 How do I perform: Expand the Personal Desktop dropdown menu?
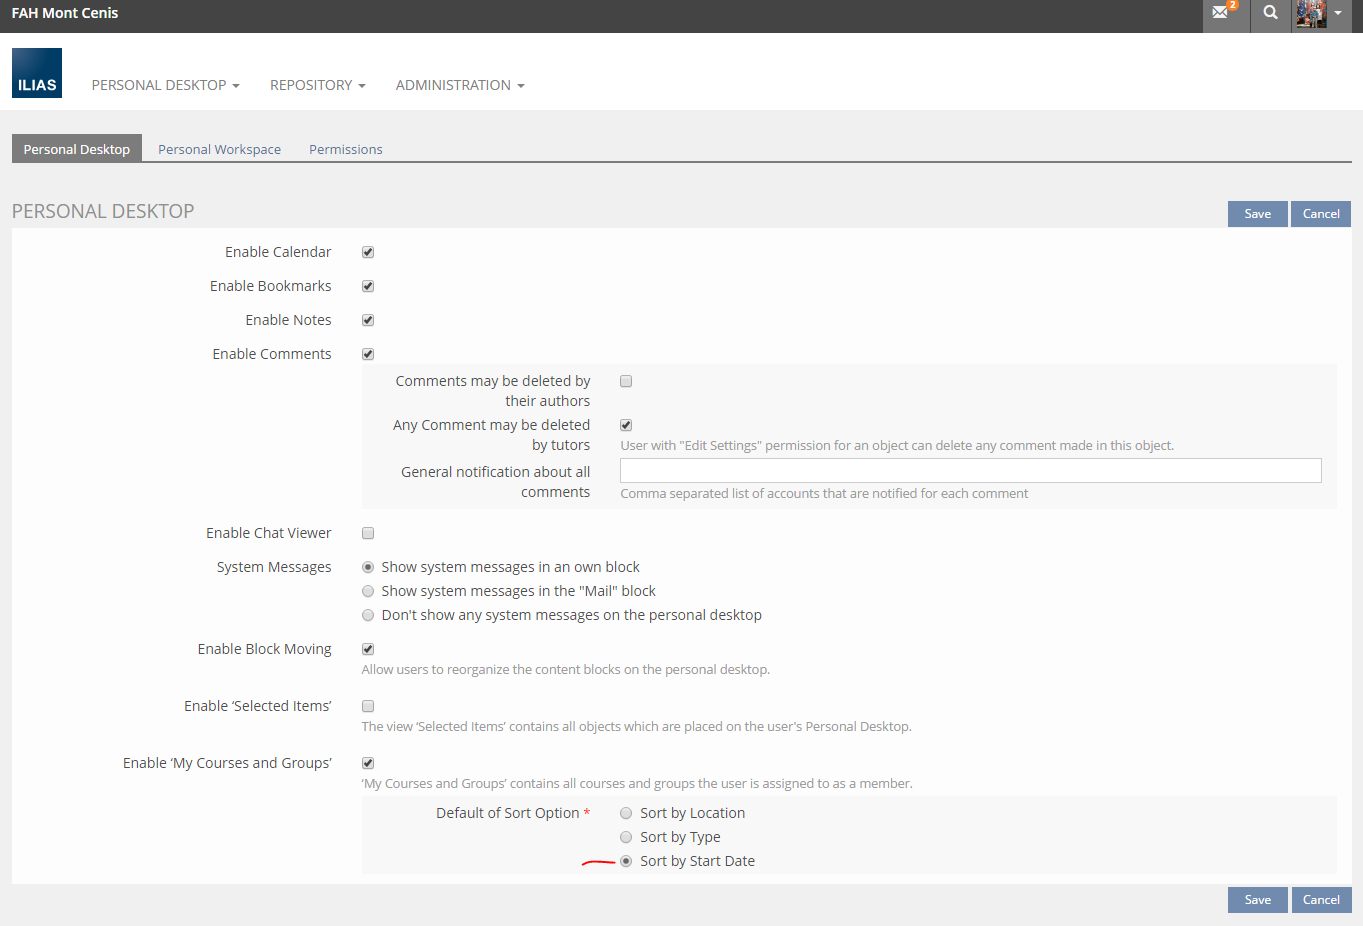click(x=165, y=85)
